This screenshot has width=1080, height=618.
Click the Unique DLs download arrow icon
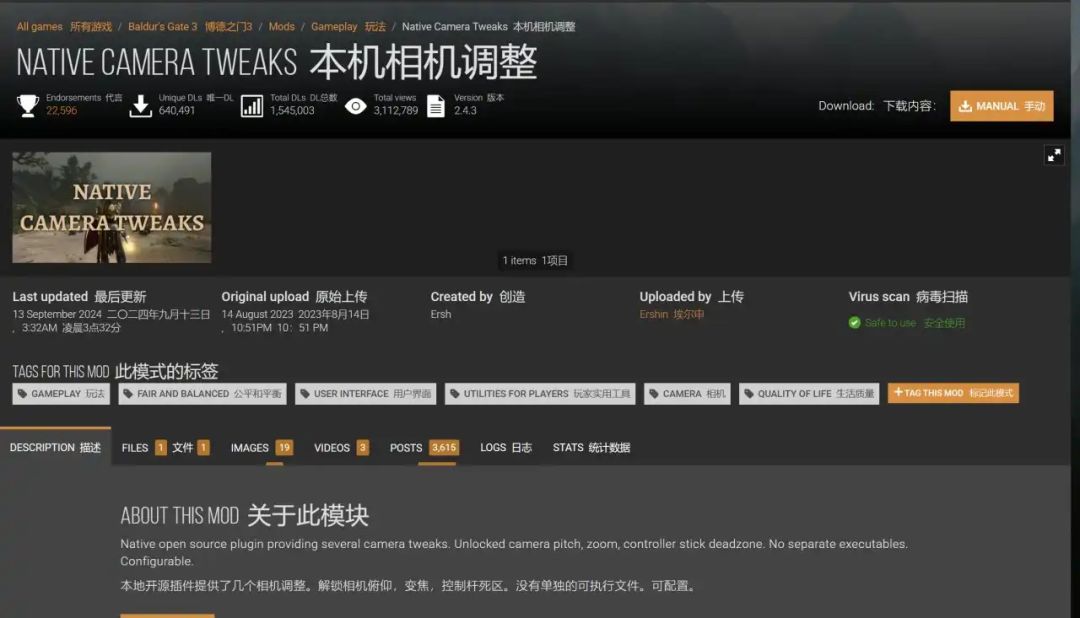tap(141, 105)
